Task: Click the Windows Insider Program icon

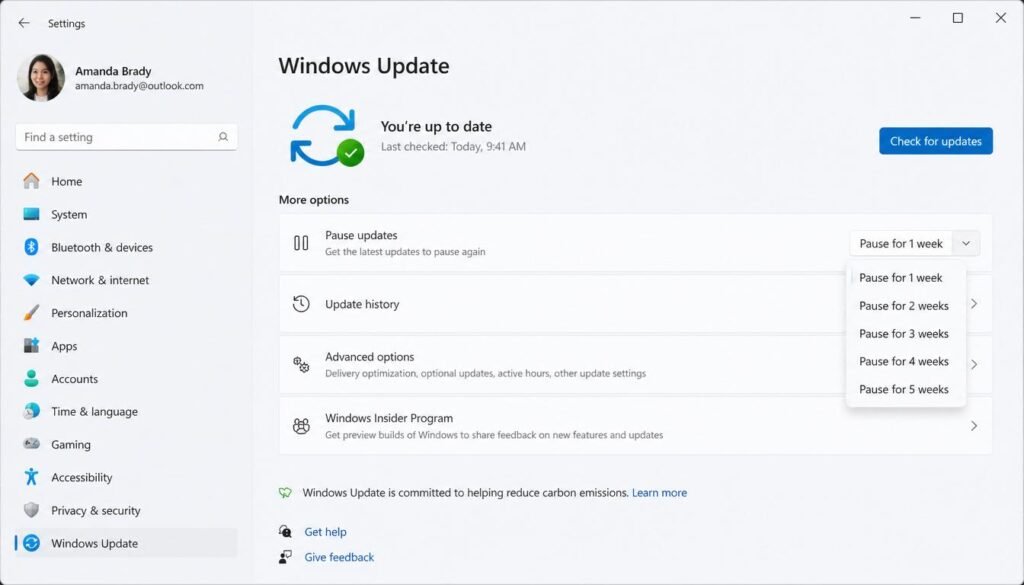Action: (x=301, y=426)
